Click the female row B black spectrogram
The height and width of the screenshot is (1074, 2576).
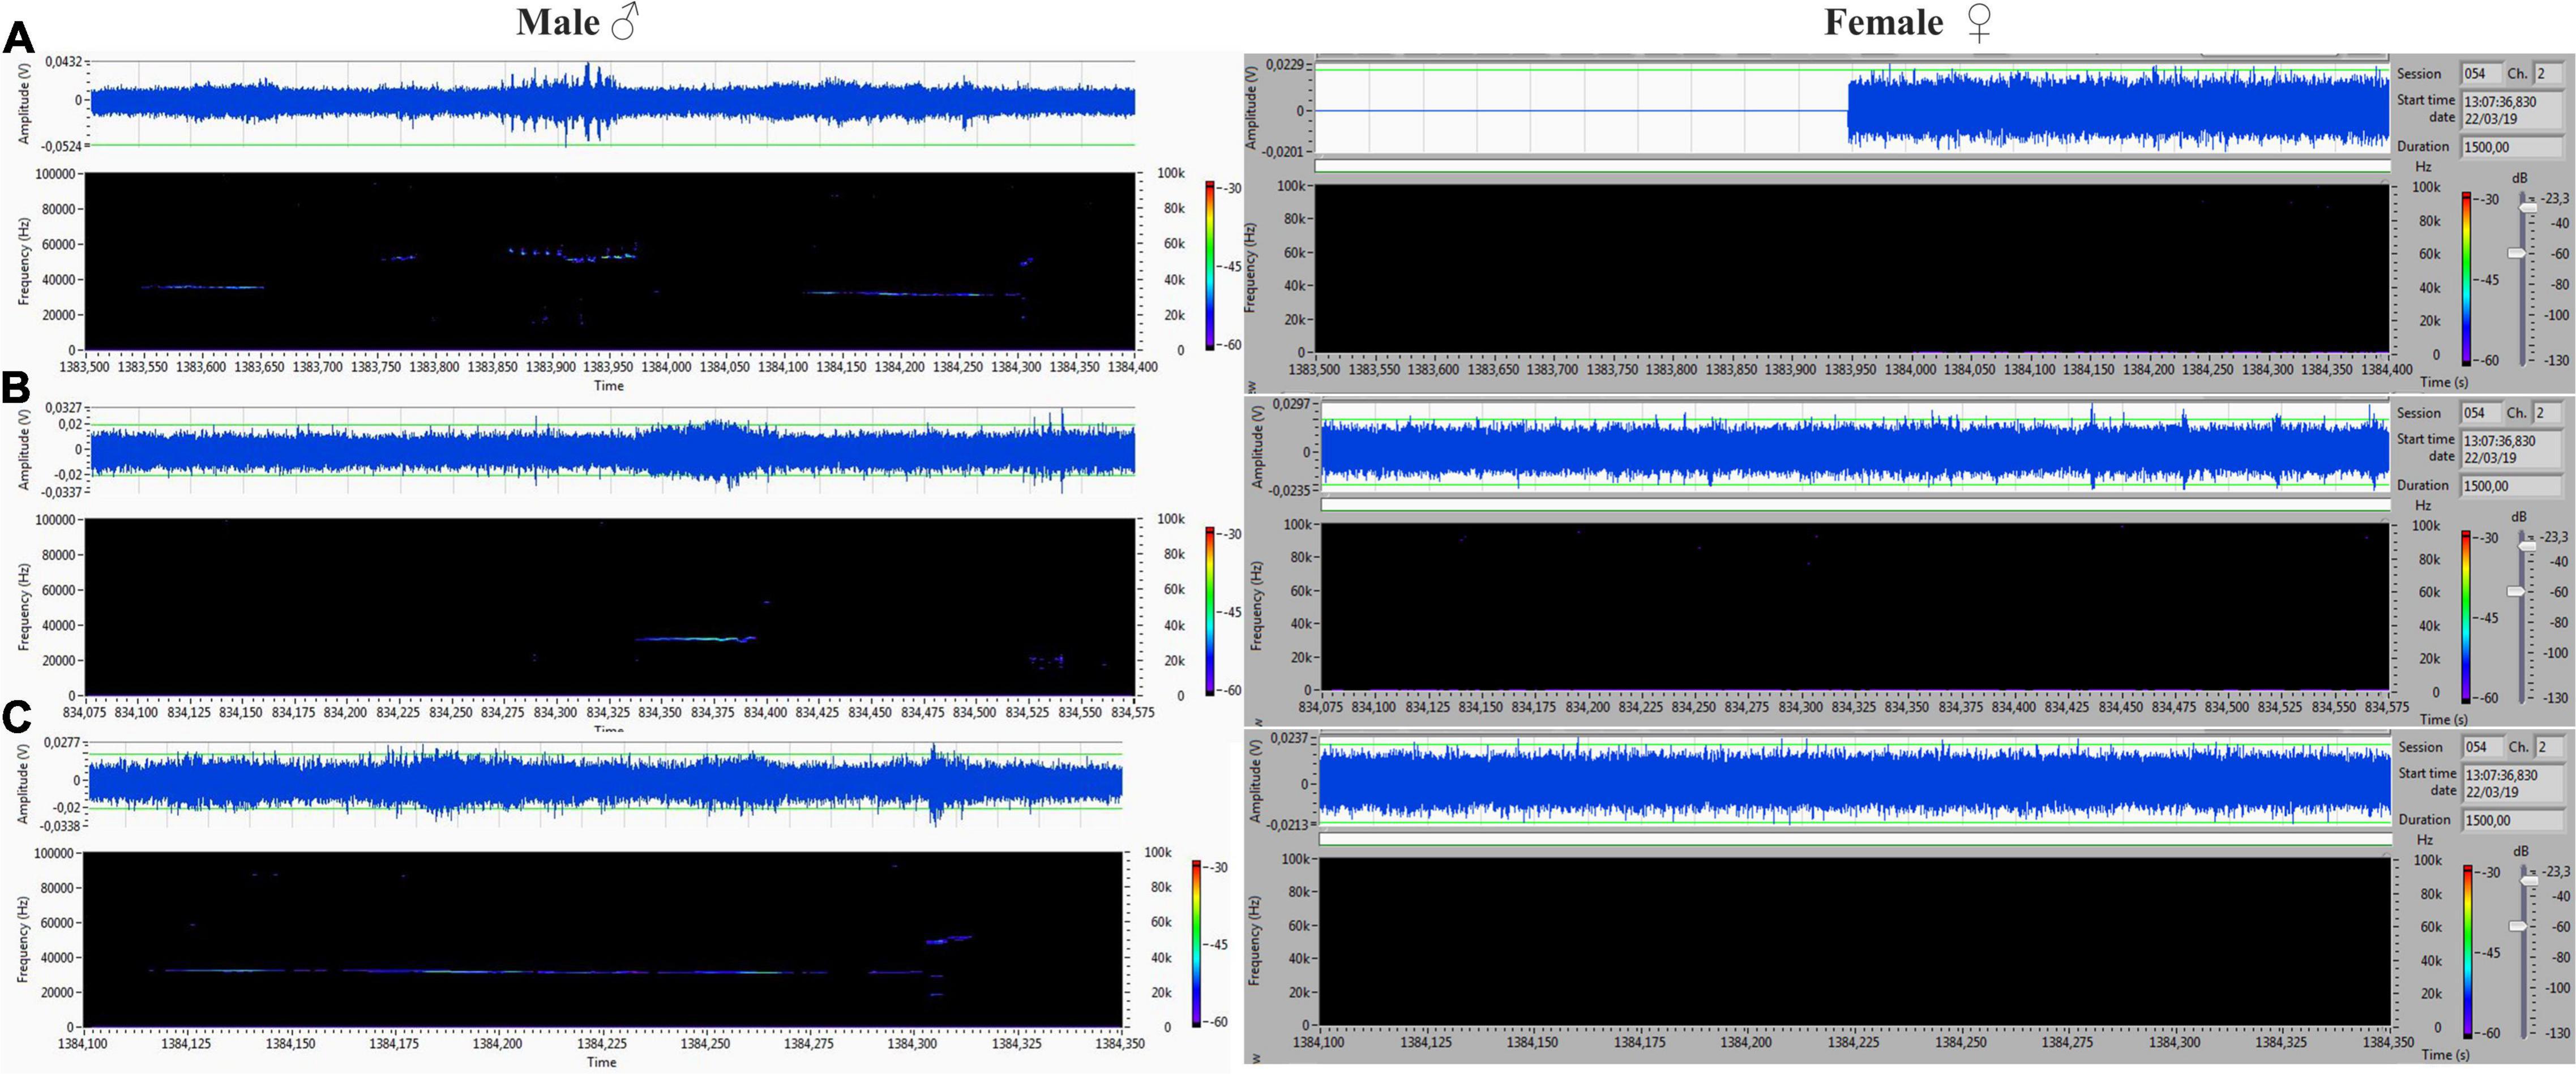click(x=1856, y=607)
